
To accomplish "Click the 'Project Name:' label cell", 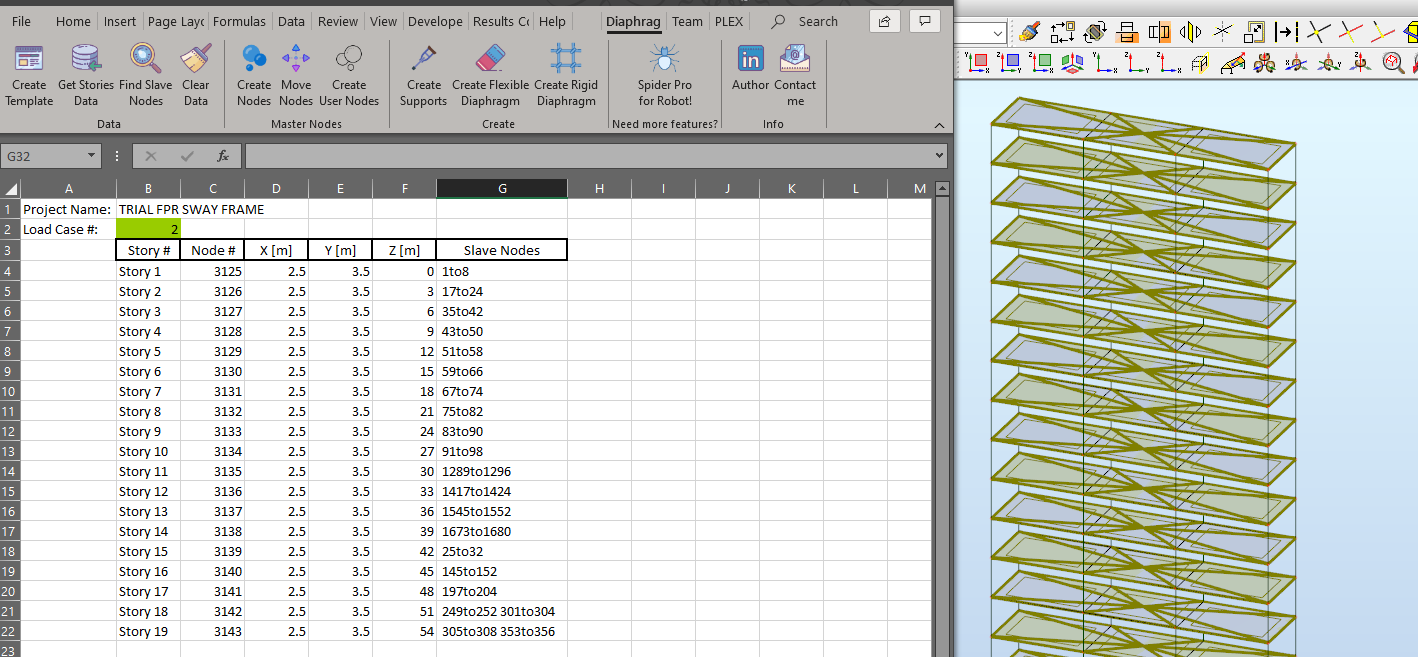I will pyautogui.click(x=68, y=209).
